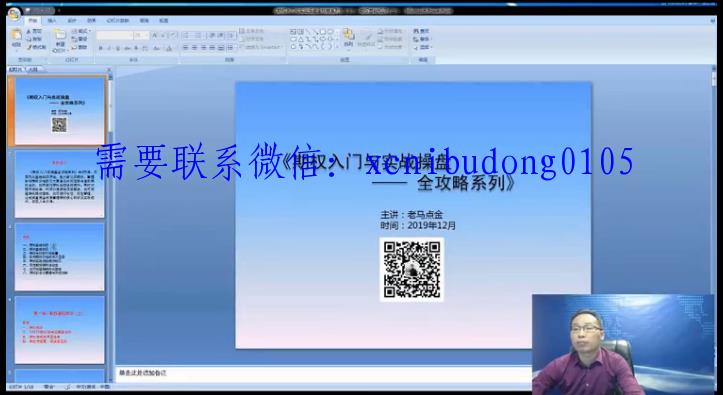Toggle left text alignment

click(x=186, y=47)
